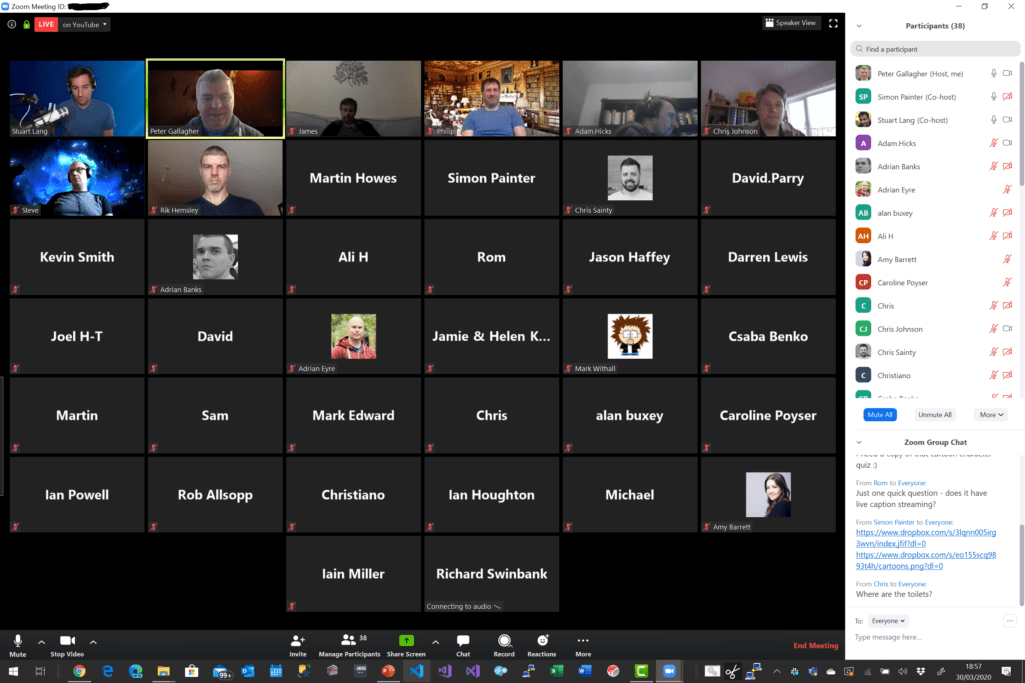Toggle Adam.Hicks' muted microphone in participant list
The height and width of the screenshot is (683, 1025).
[x=993, y=143]
